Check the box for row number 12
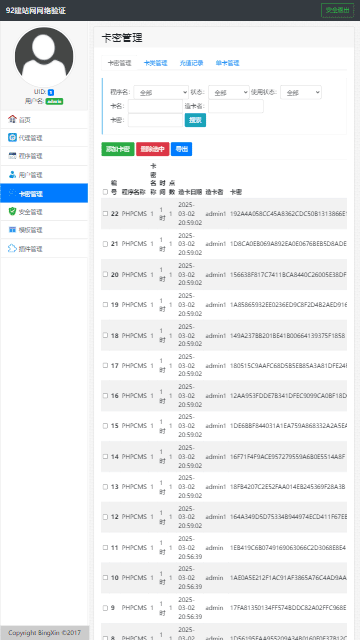360x640 pixels. (105, 517)
